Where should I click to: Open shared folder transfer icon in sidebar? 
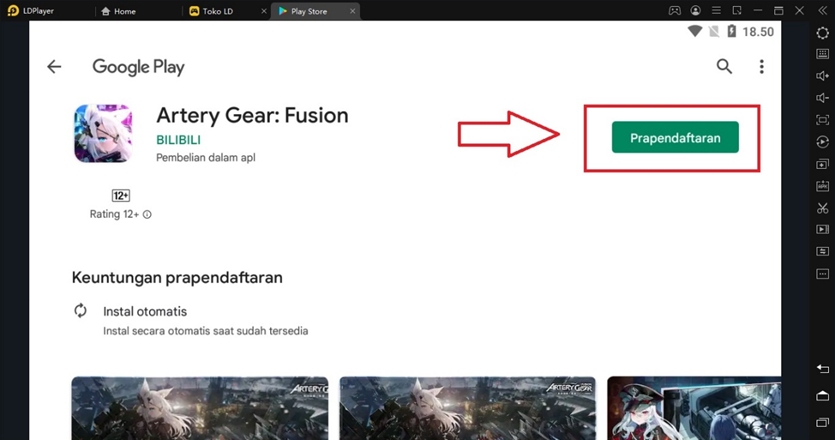(822, 251)
